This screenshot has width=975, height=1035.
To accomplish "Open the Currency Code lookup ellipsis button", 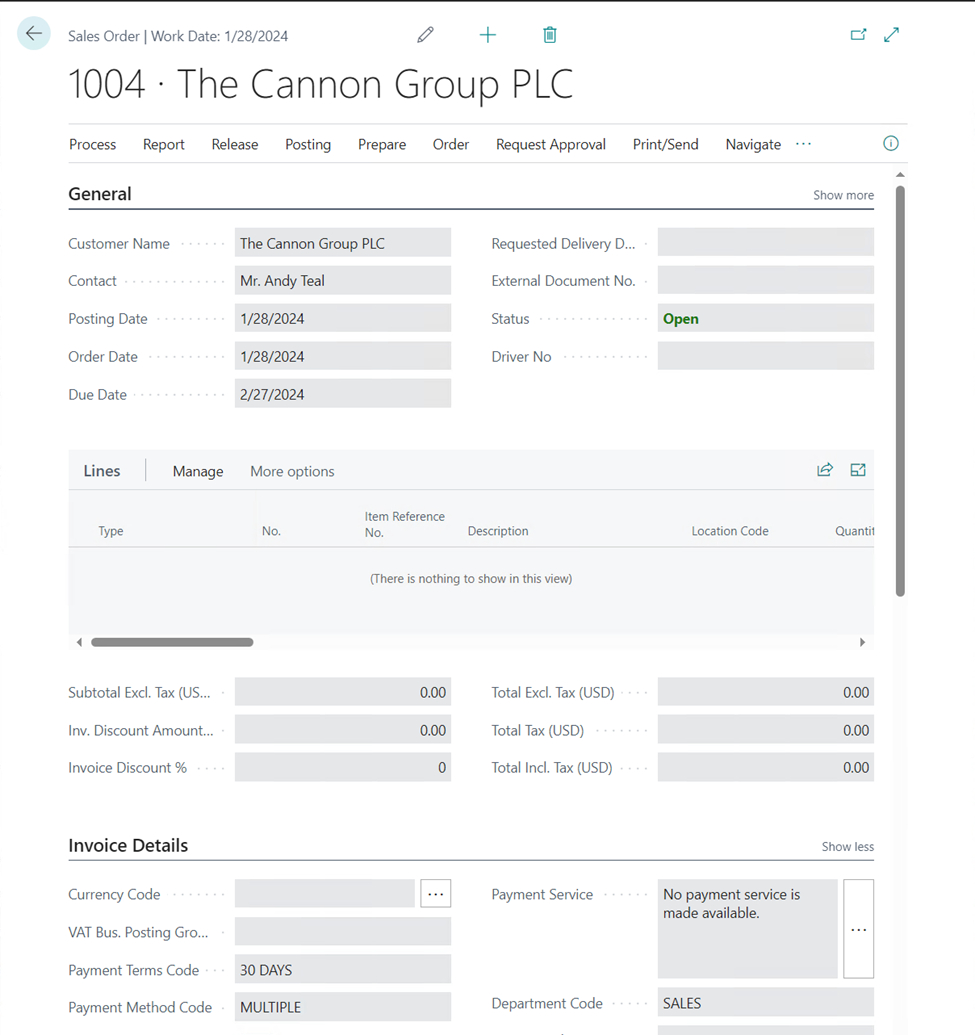I will tap(436, 894).
